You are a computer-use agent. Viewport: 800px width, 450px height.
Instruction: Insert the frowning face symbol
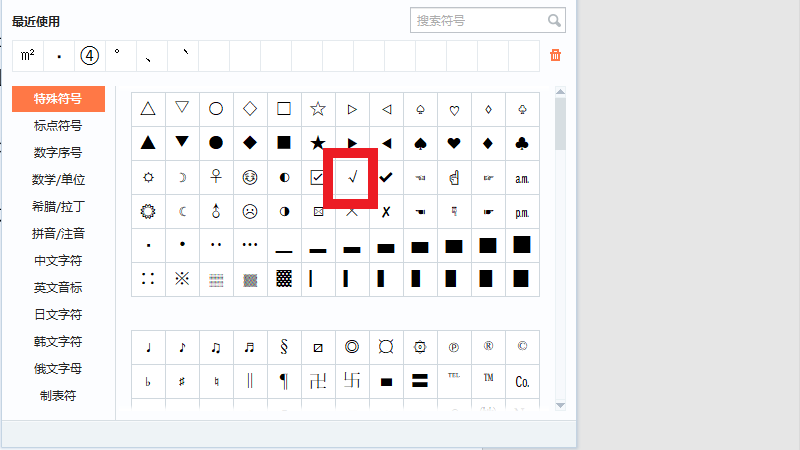(250, 211)
